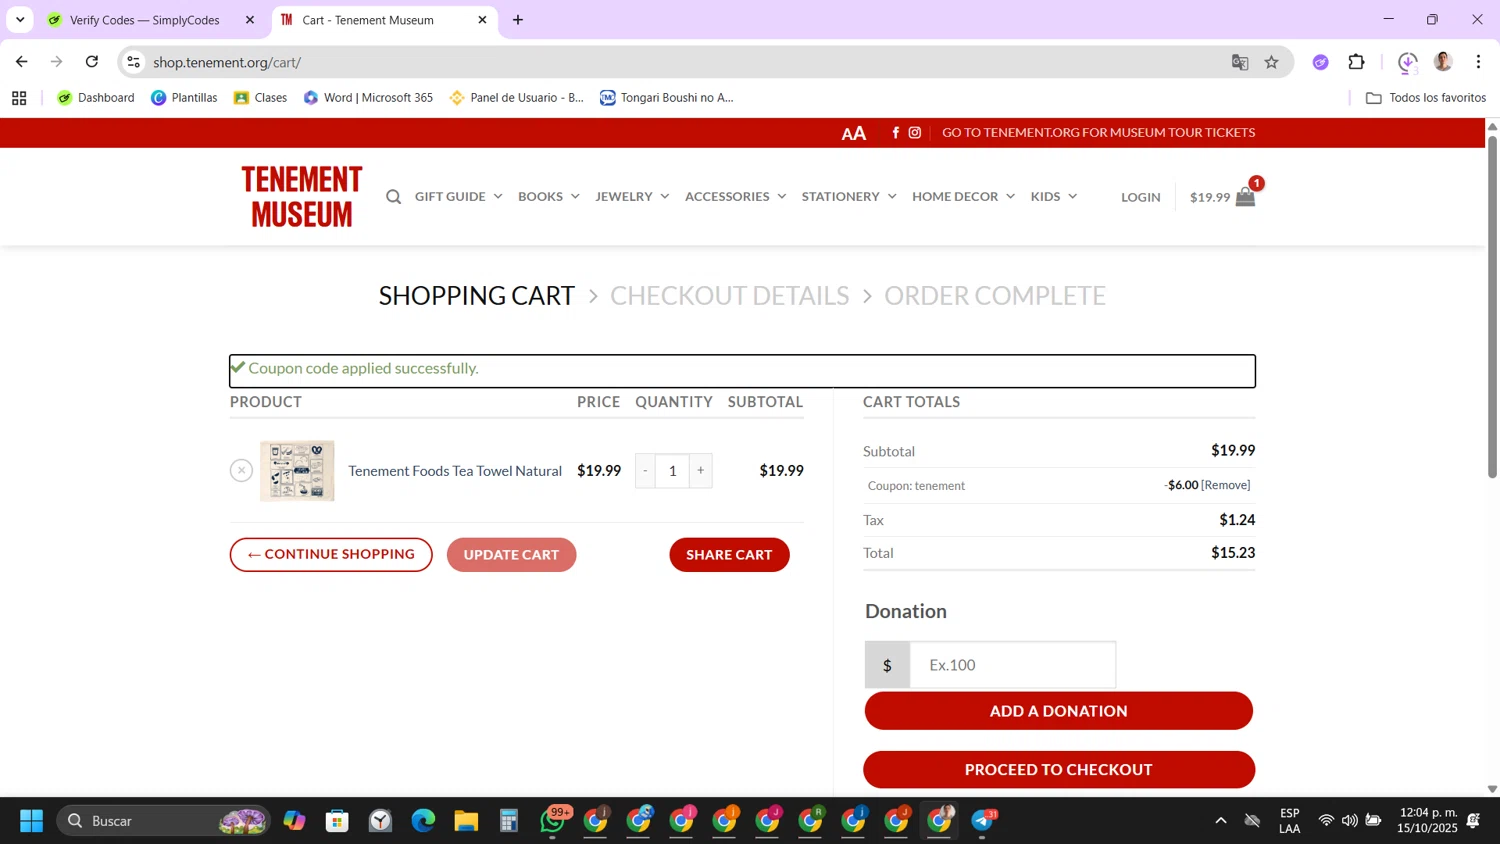Screen dimensions: 1500x844
Task: Open museum tour tickets link in banner
Action: (x=1098, y=132)
